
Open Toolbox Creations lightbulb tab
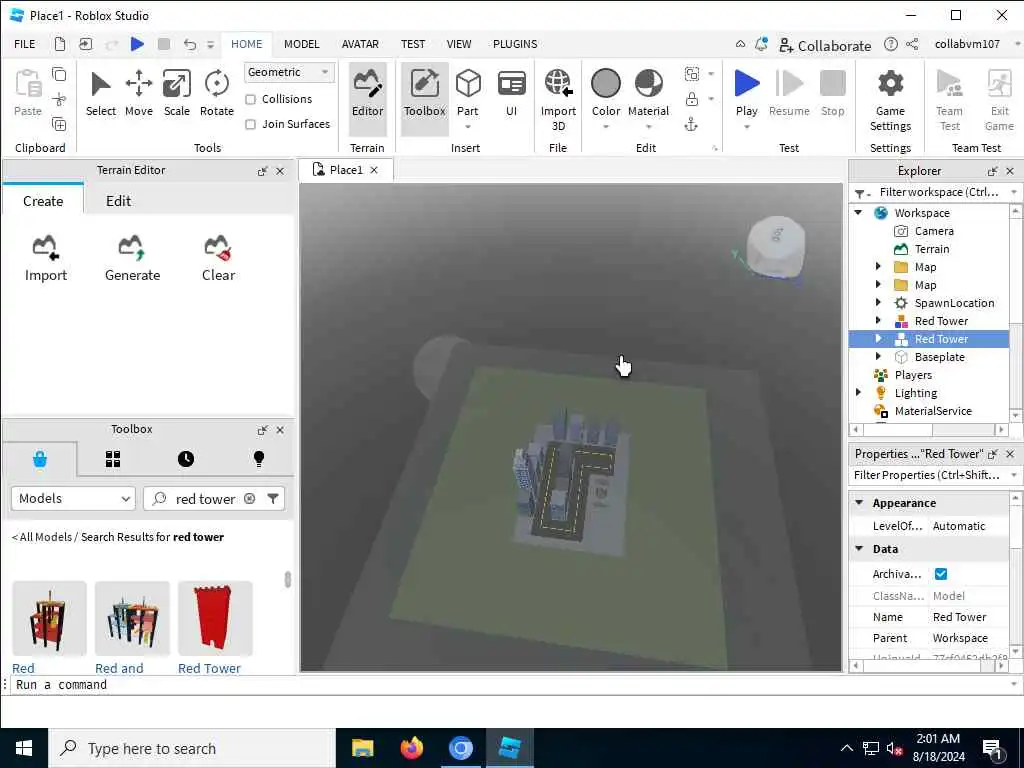pyautogui.click(x=259, y=459)
